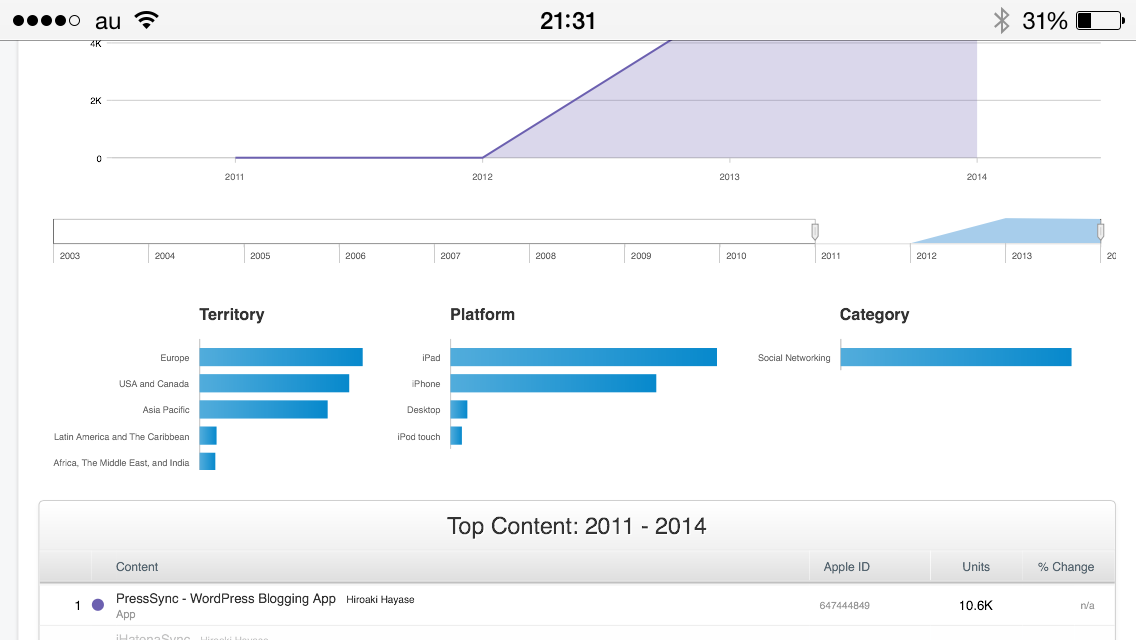Tap the battery icon in status bar
Image resolution: width=1136 pixels, height=640 pixels.
click(1099, 20)
